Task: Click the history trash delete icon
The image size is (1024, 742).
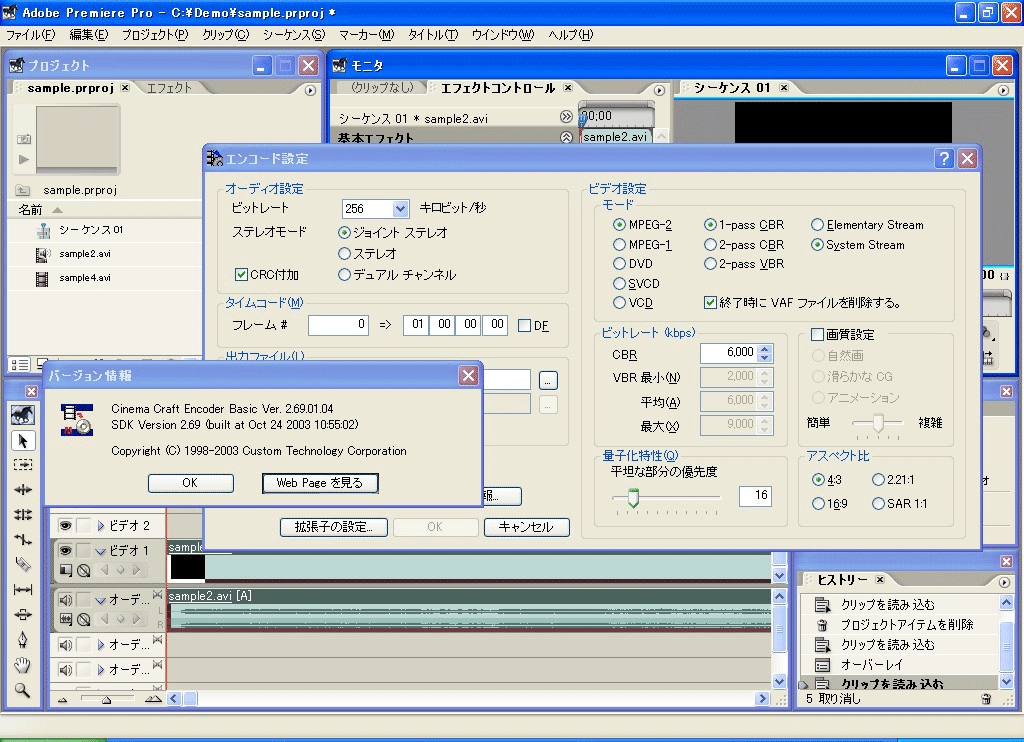Action: (986, 699)
